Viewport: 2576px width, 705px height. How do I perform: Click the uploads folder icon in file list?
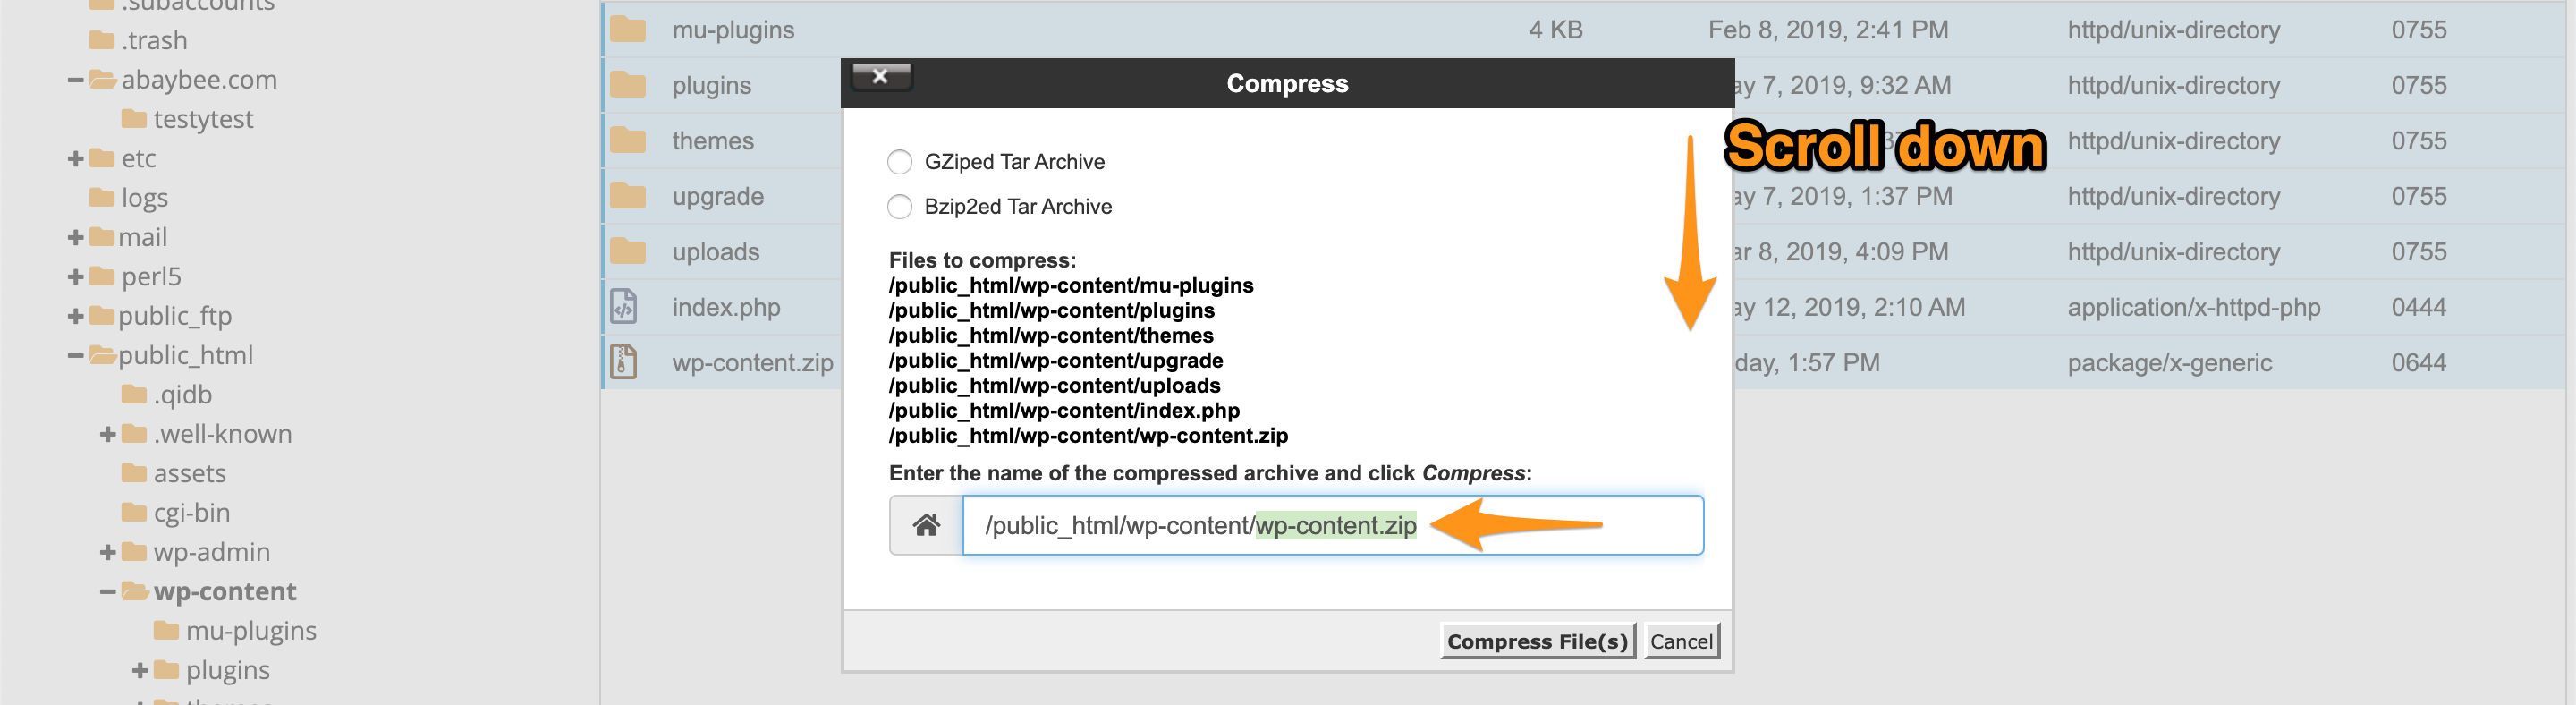point(628,252)
